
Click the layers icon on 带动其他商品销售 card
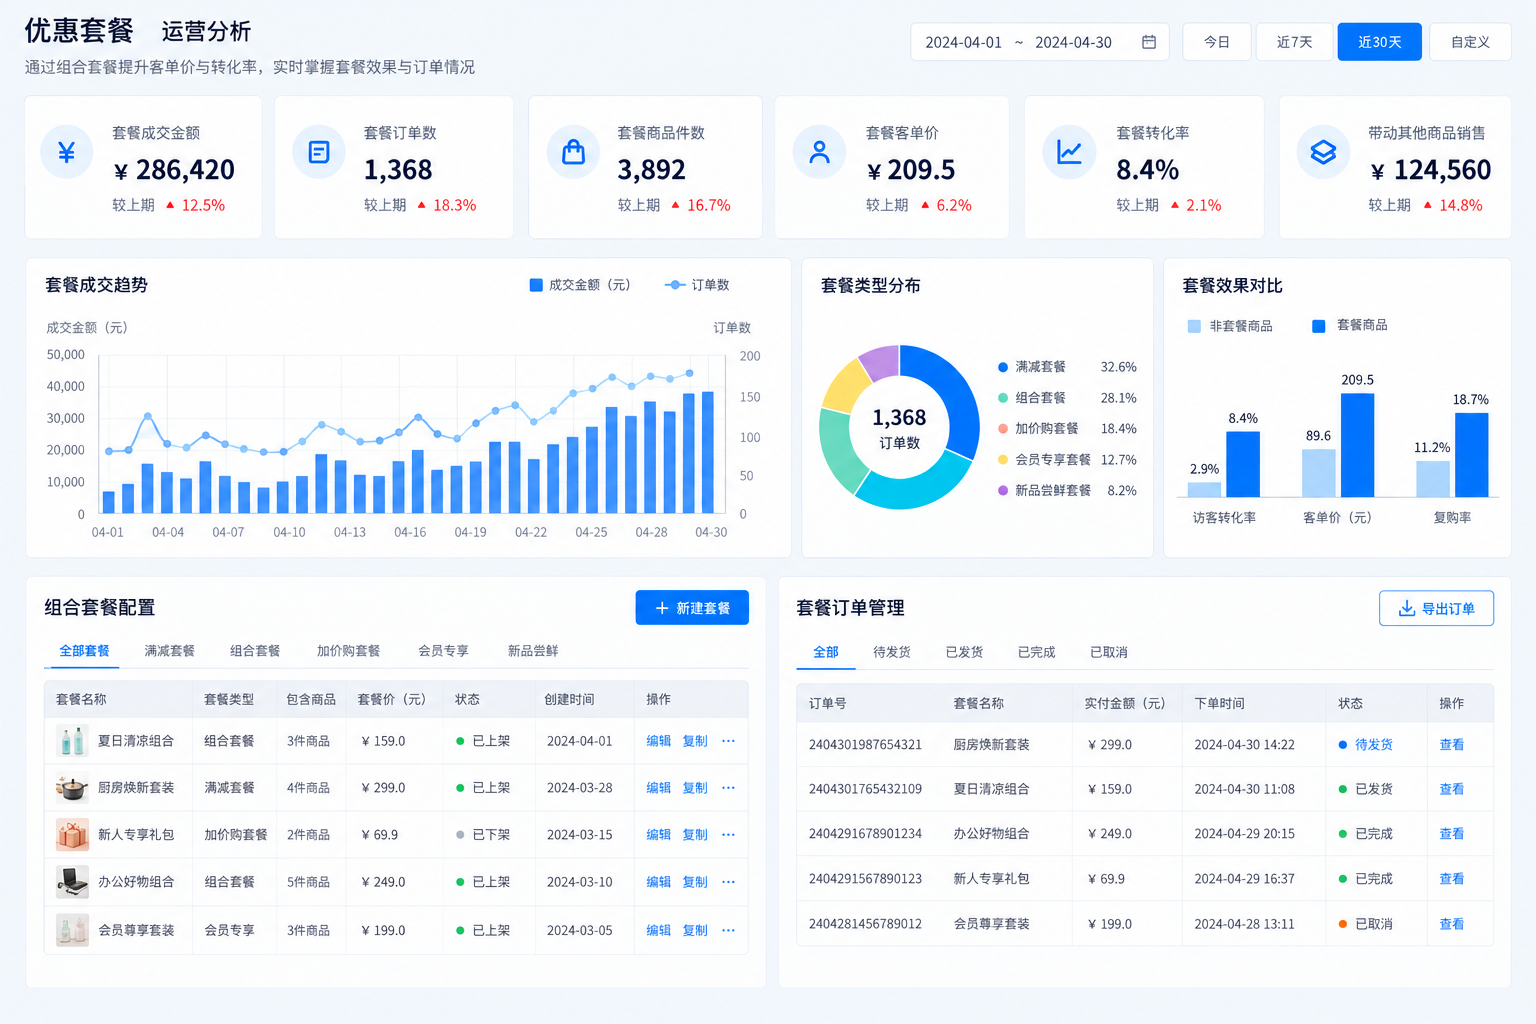(x=1323, y=152)
